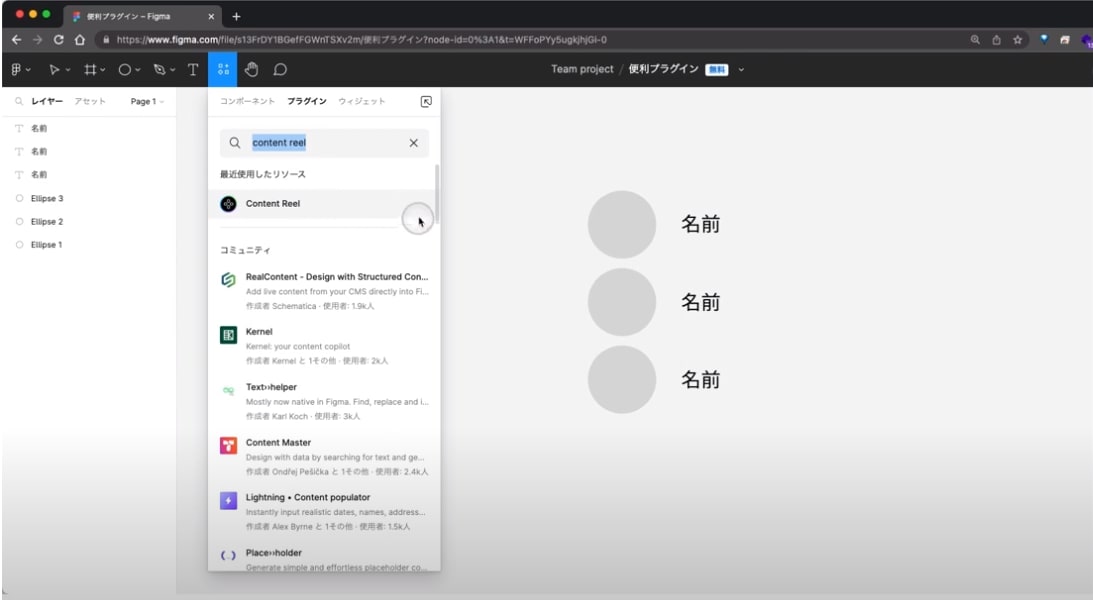Click the Lightning plugin icon

(x=228, y=500)
